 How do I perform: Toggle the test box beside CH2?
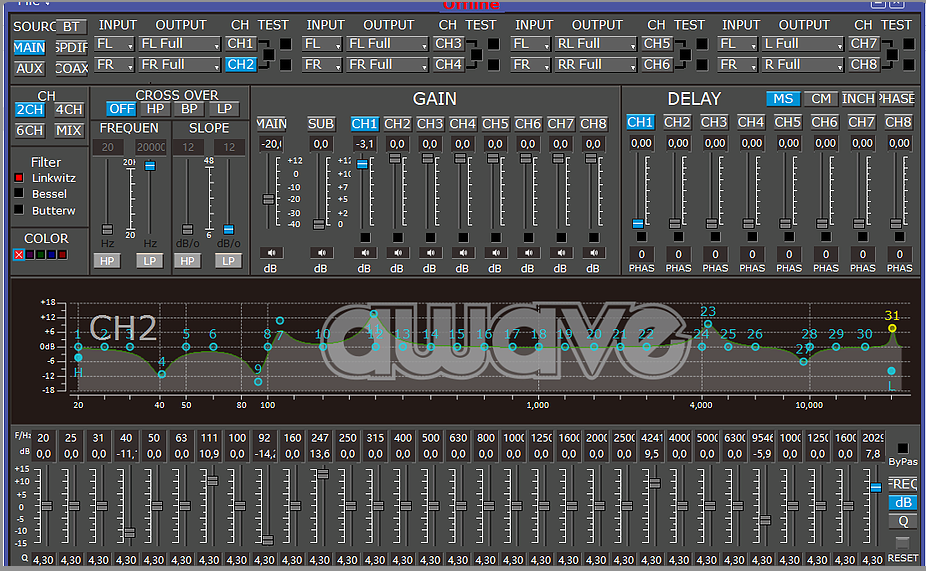[285, 64]
